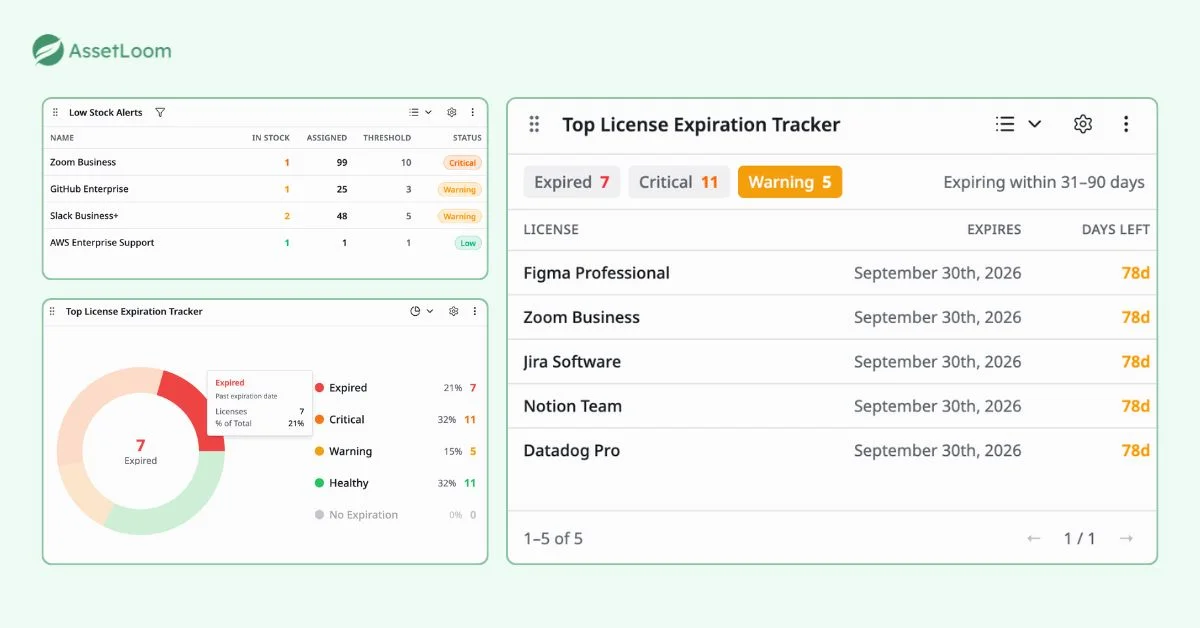Click Warning badge for GitHub Enterprise

point(460,189)
